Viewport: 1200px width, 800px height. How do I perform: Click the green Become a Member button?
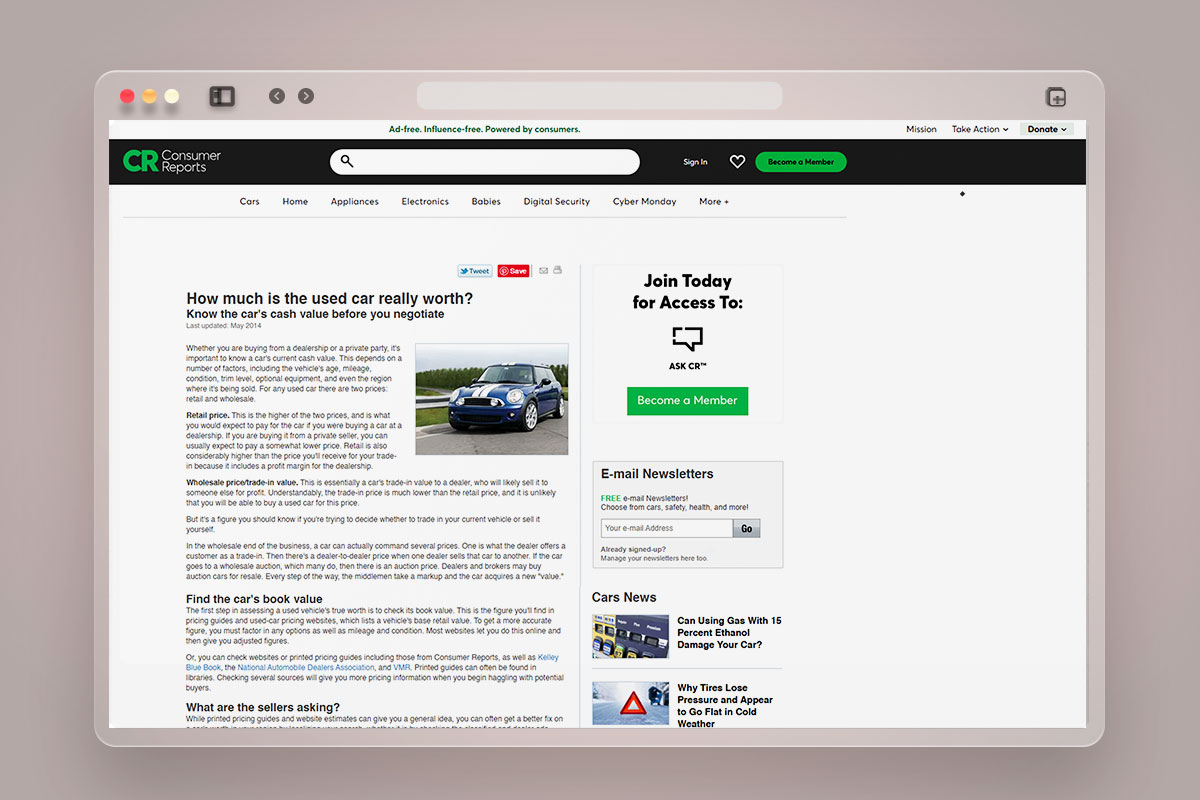(x=800, y=161)
